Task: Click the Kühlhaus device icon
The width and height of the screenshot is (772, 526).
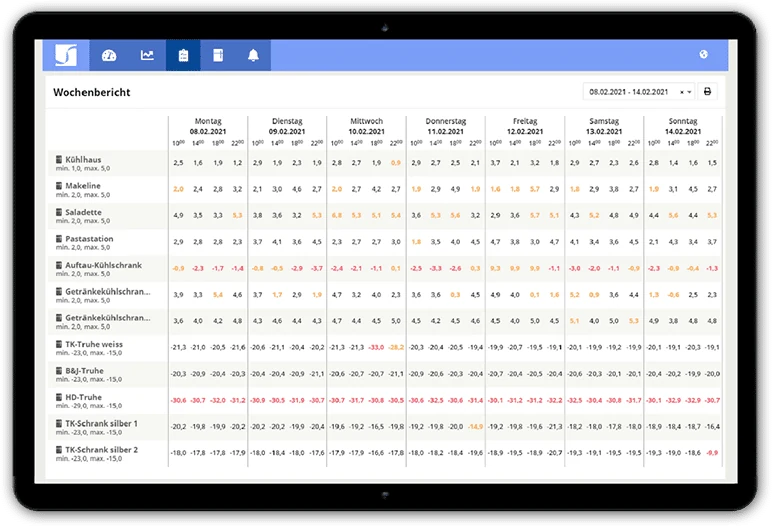Action: 59,159
